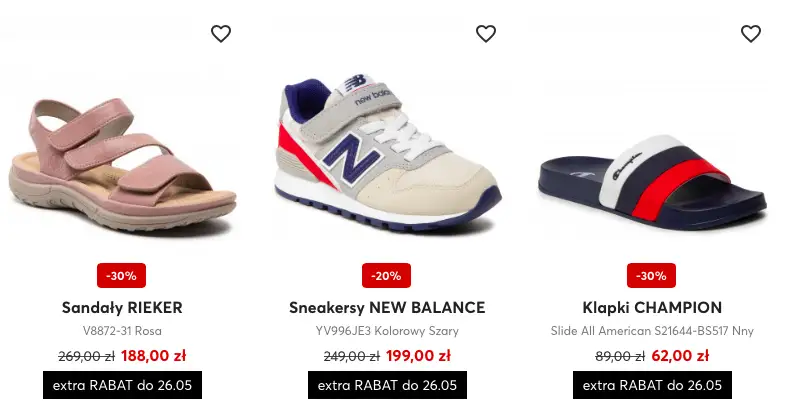Click extra RABAT button under Rieker
Screen dimensions: 796x408
click(122, 385)
